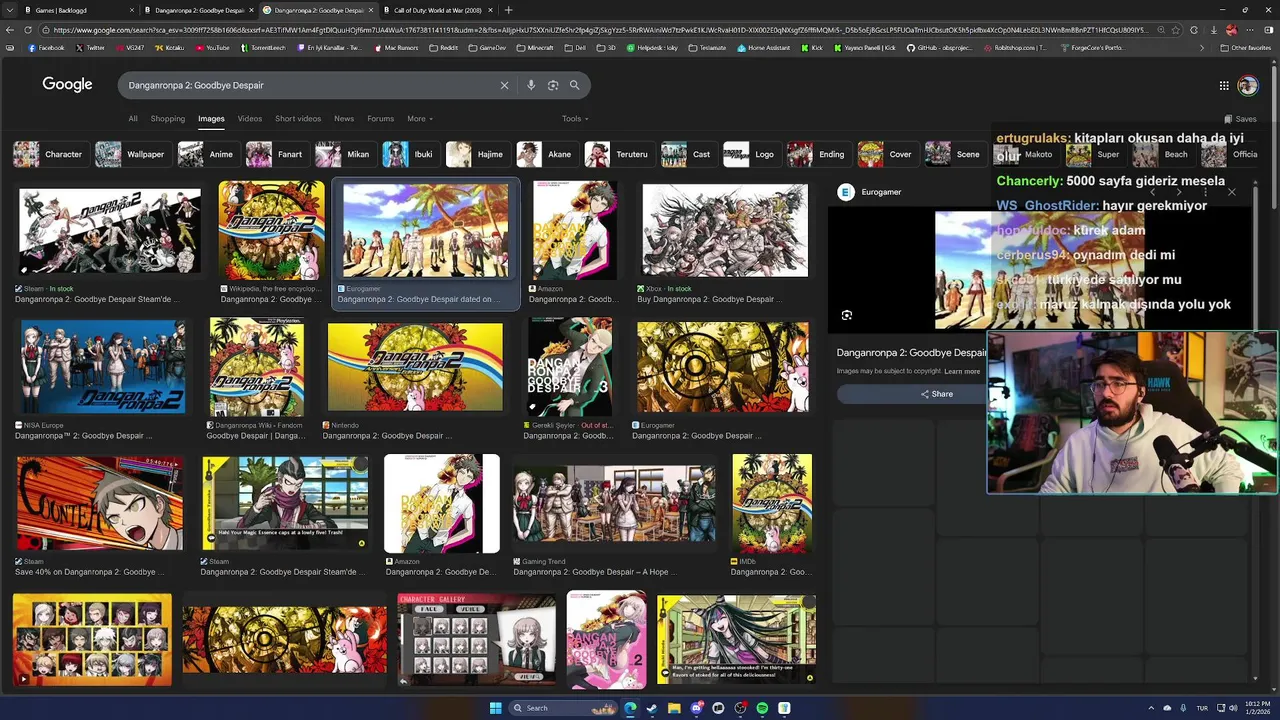Filter images by Teruteru chip

coord(618,154)
